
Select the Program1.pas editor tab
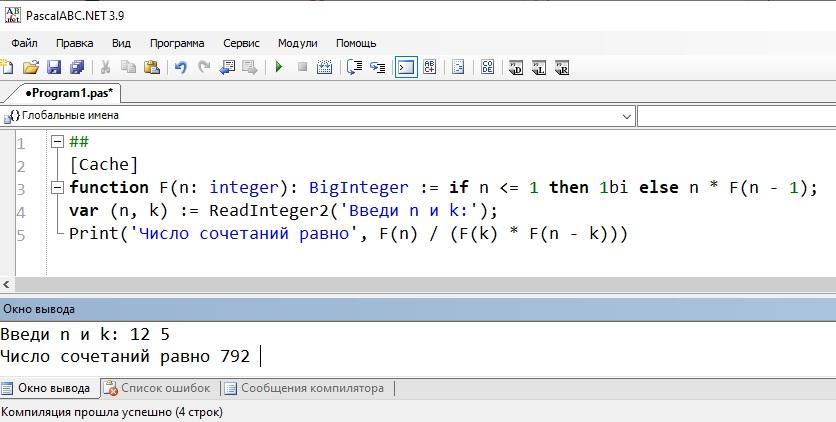[68, 93]
